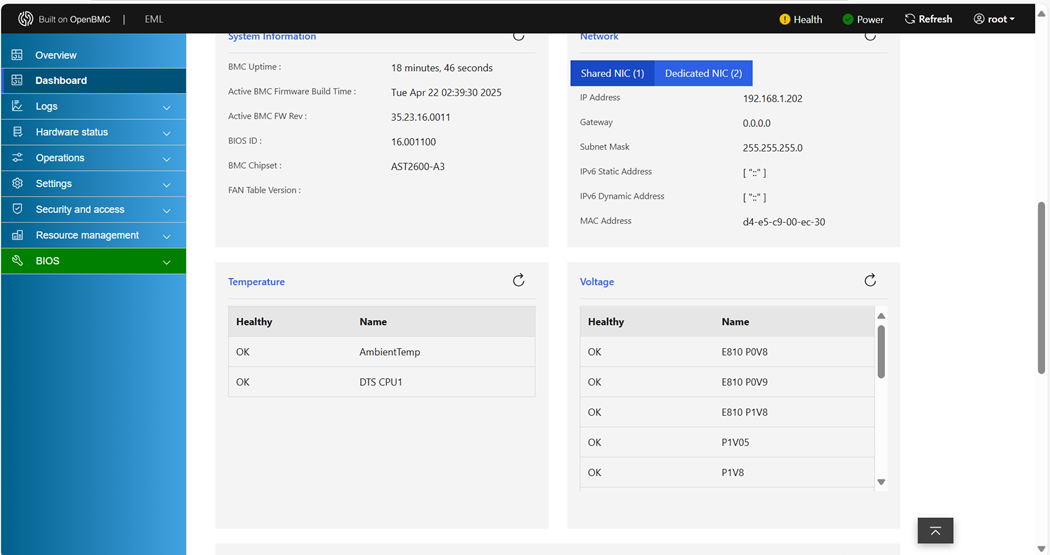Refresh the Network panel
The width and height of the screenshot is (1050, 555).
click(x=870, y=37)
